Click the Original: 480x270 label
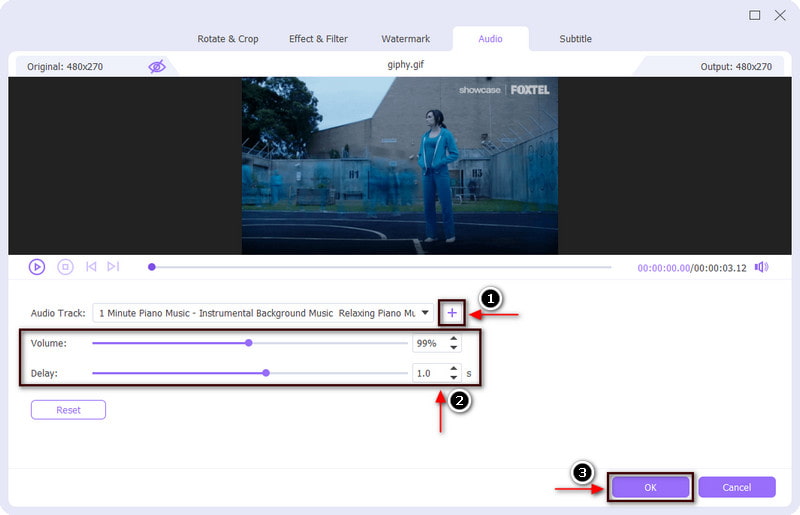Viewport: 800px width, 515px height. pos(65,66)
